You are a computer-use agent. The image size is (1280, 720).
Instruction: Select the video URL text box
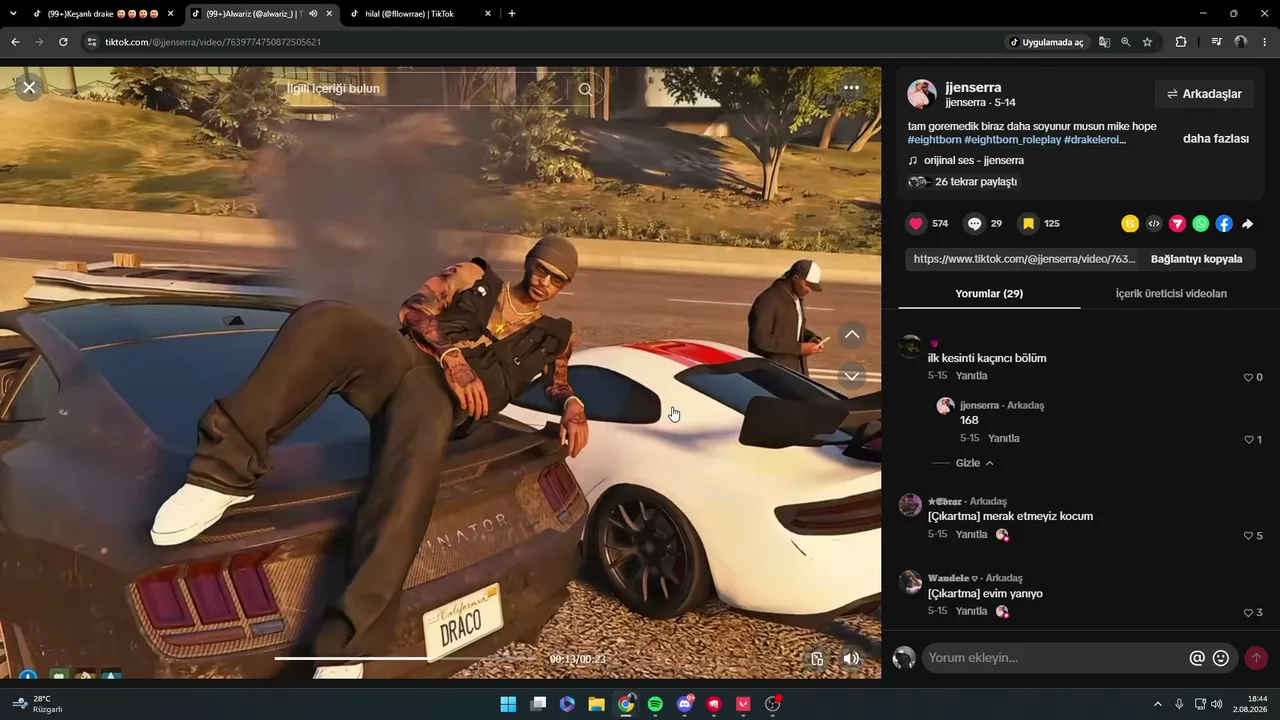click(x=1024, y=259)
